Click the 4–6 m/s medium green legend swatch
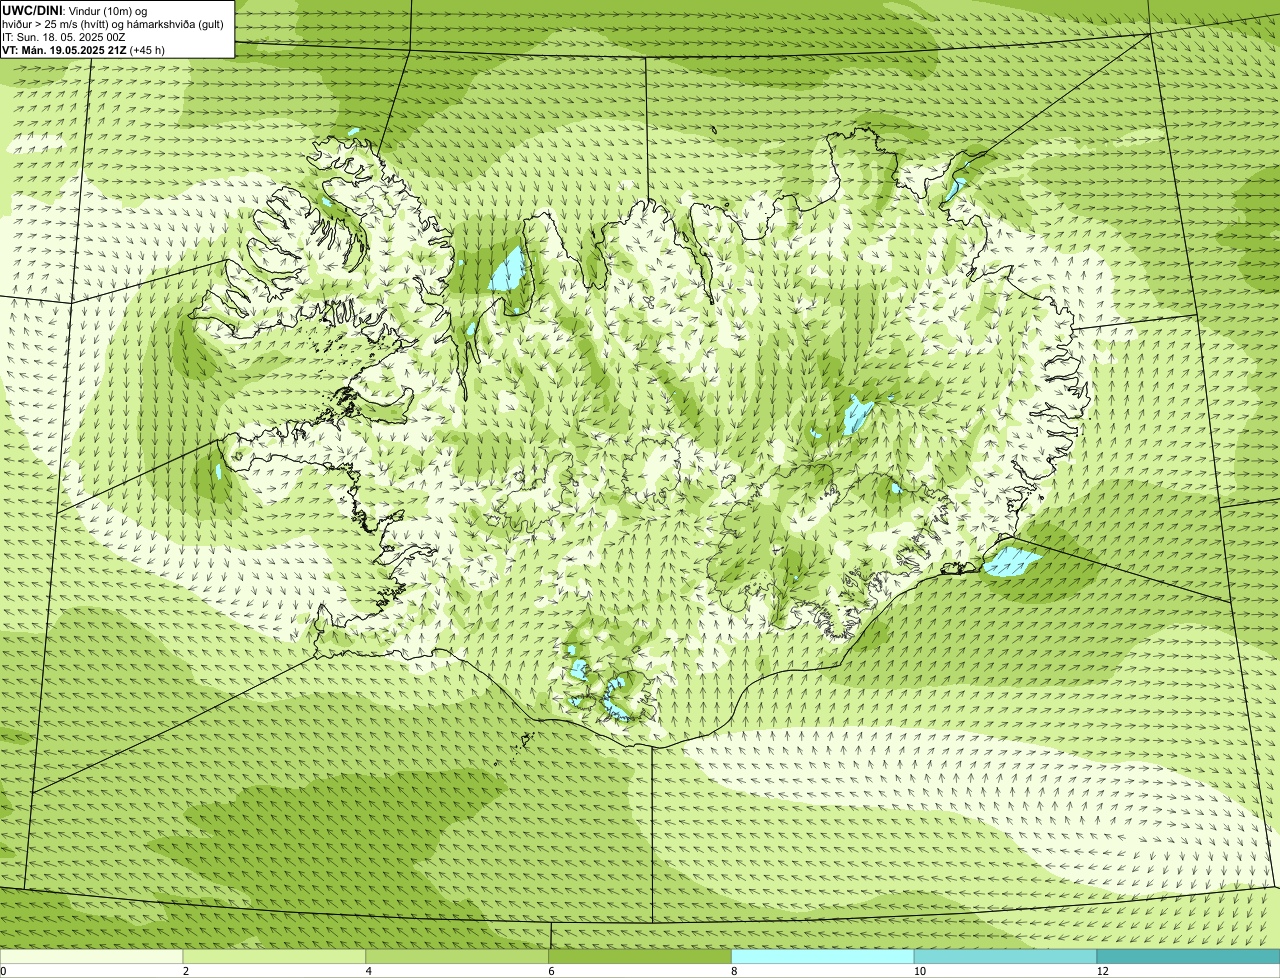The image size is (1280, 978). pos(458,956)
